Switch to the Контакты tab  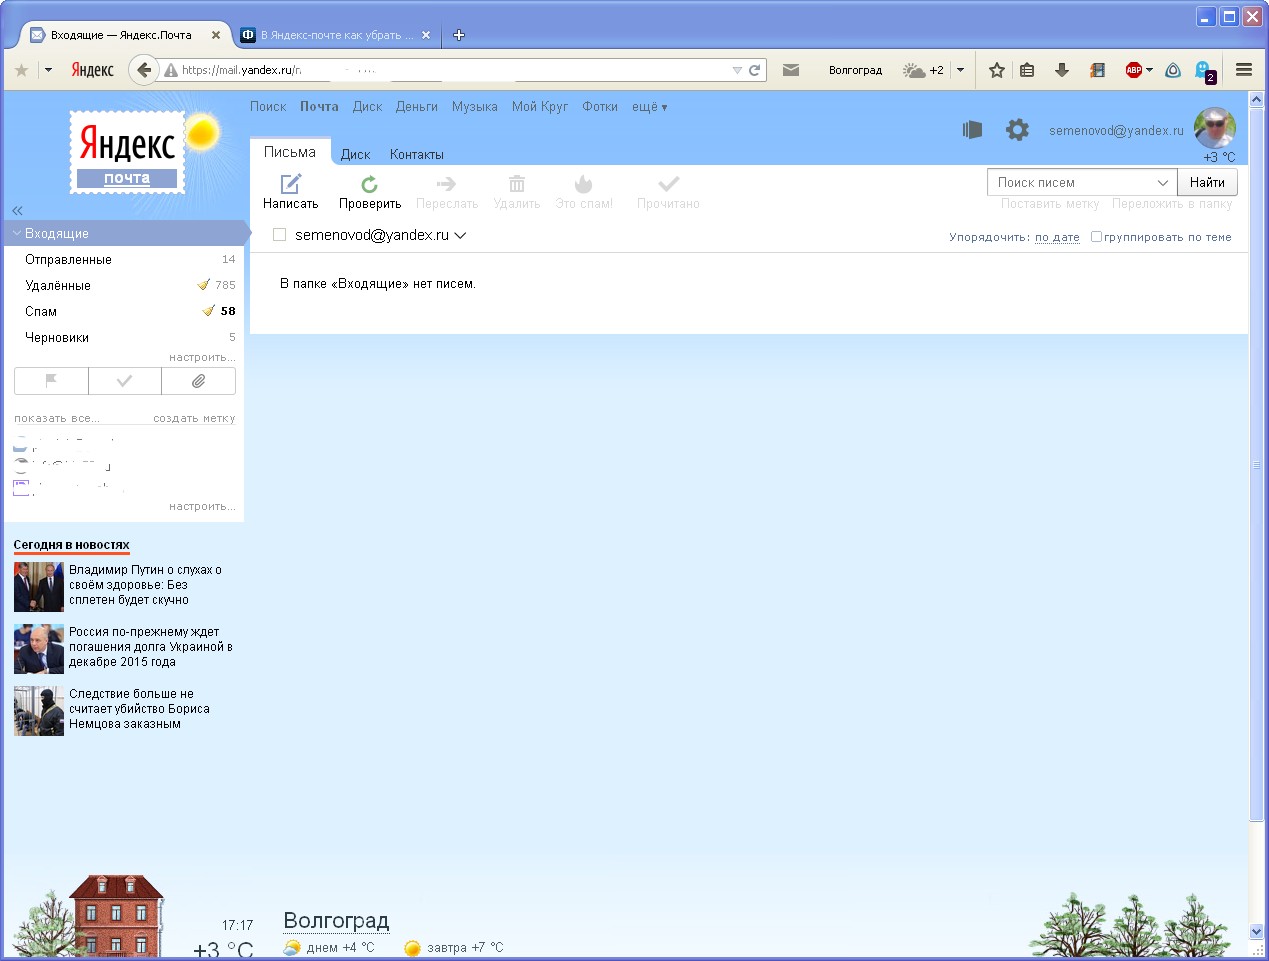(x=416, y=155)
